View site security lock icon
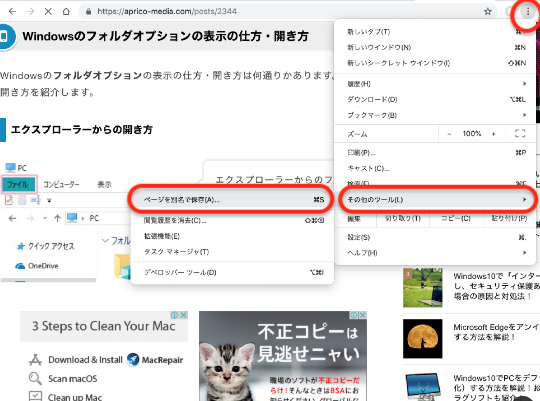The width and height of the screenshot is (540, 401). [x=89, y=11]
